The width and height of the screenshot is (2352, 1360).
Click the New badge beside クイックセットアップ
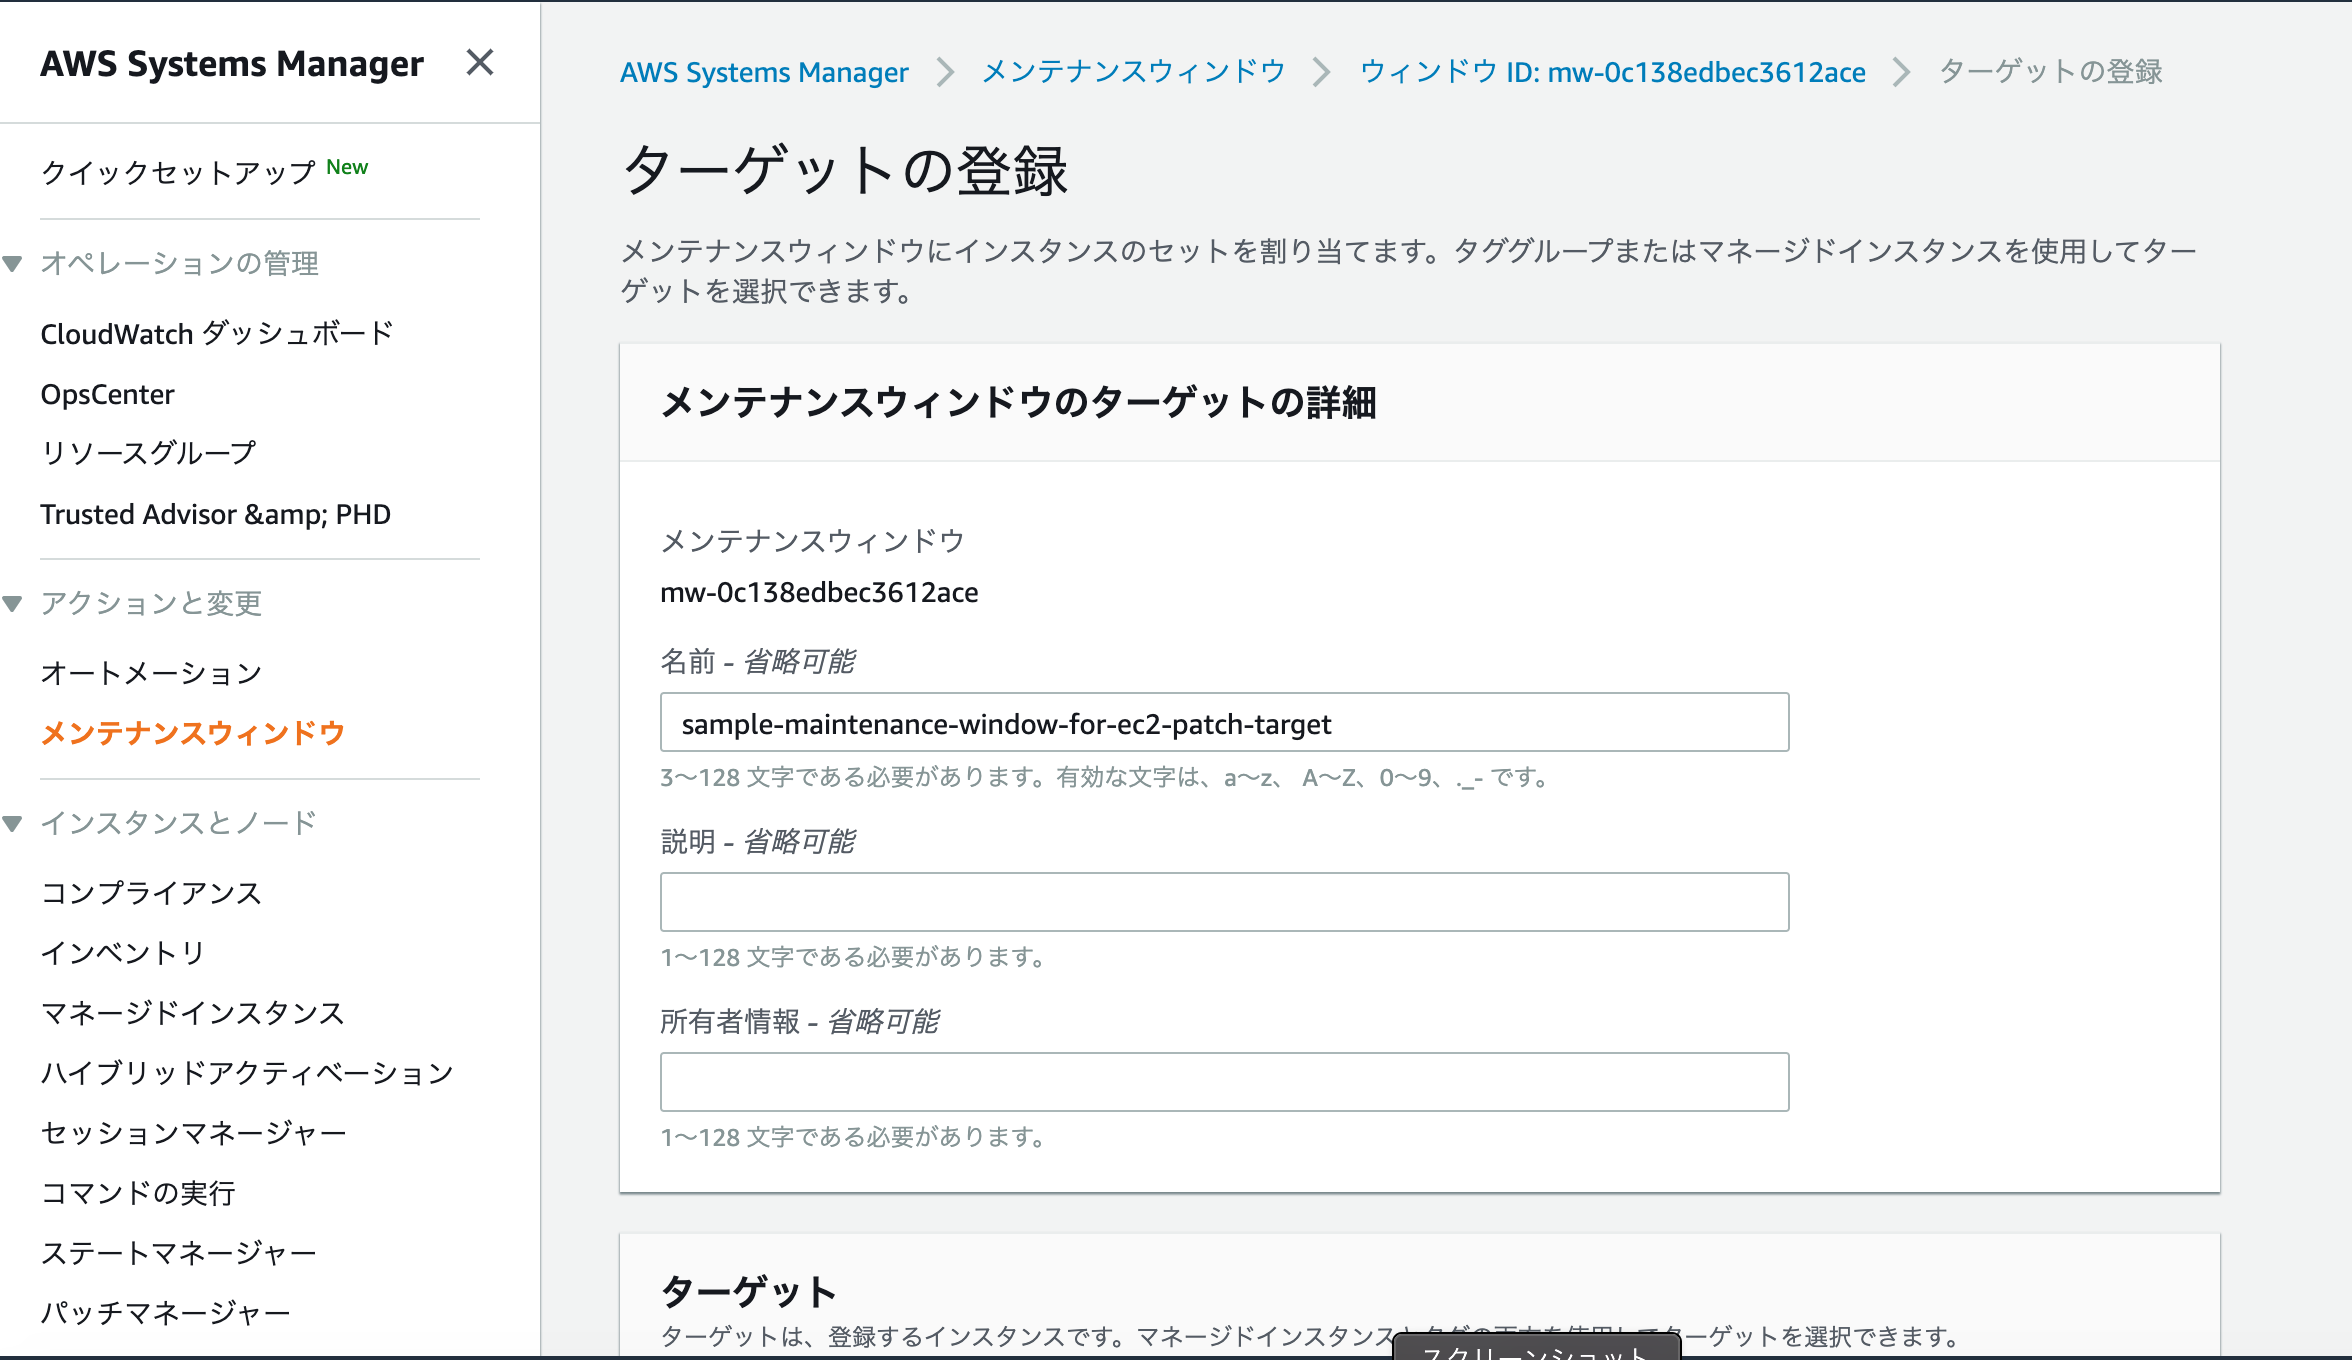[347, 167]
